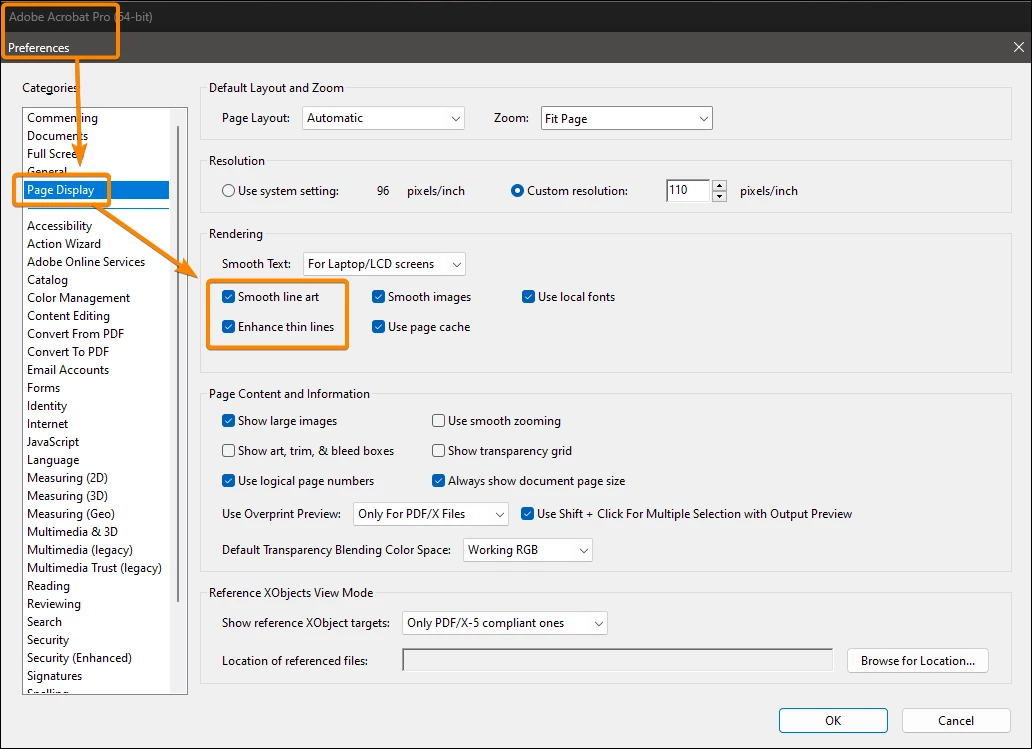
Task: Select Page Display category
Action: pyautogui.click(x=97, y=190)
